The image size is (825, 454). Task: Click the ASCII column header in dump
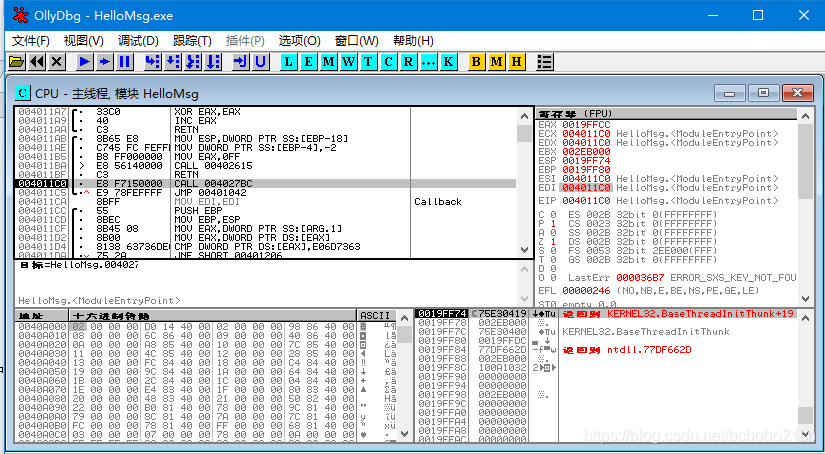pos(376,316)
